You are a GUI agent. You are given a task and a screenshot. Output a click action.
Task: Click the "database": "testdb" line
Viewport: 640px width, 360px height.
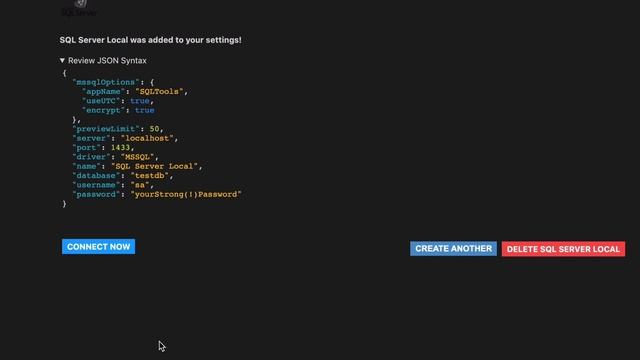[123, 176]
